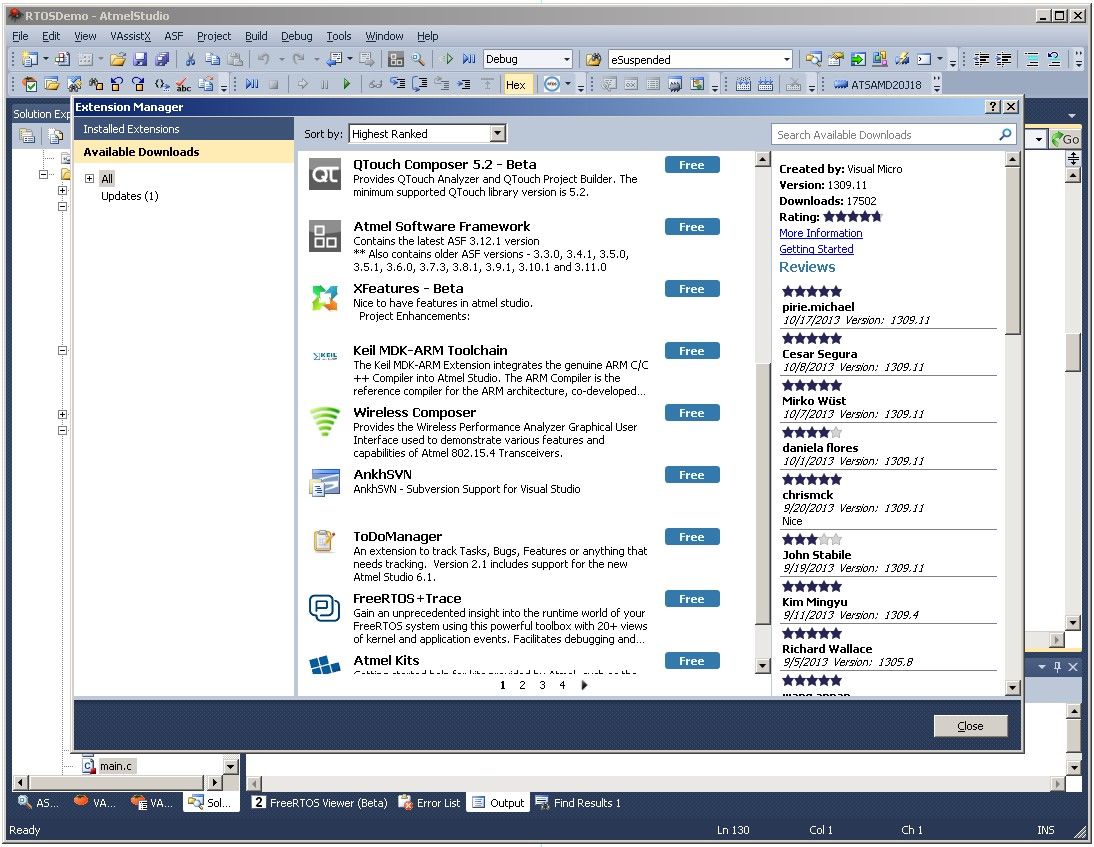Open the Debug menu
Image resolution: width=1094 pixels, height=847 pixels.
[x=297, y=36]
